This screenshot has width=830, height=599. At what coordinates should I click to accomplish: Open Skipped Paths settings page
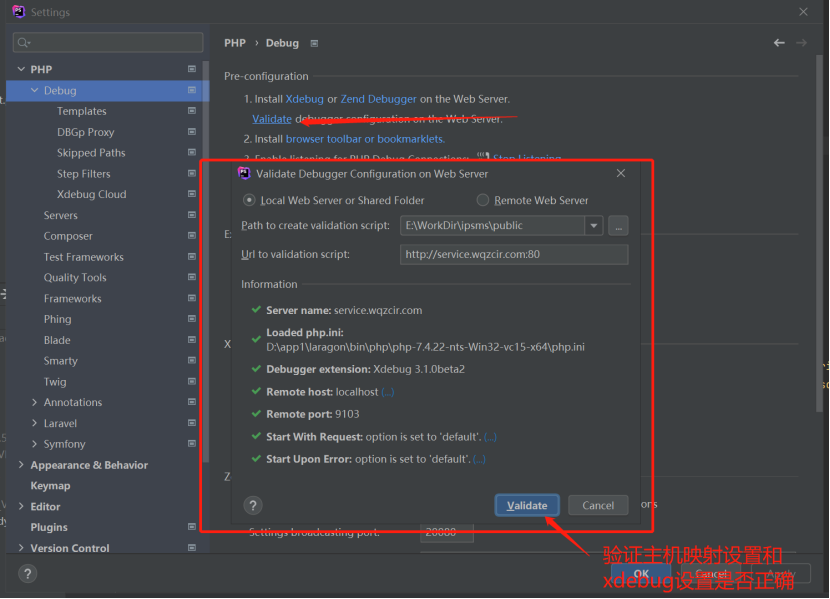click(91, 152)
